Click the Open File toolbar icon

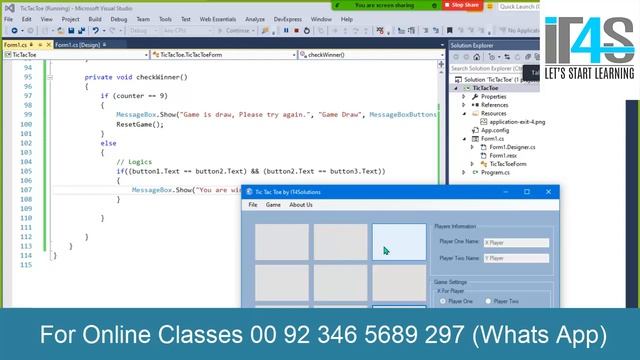60,31
